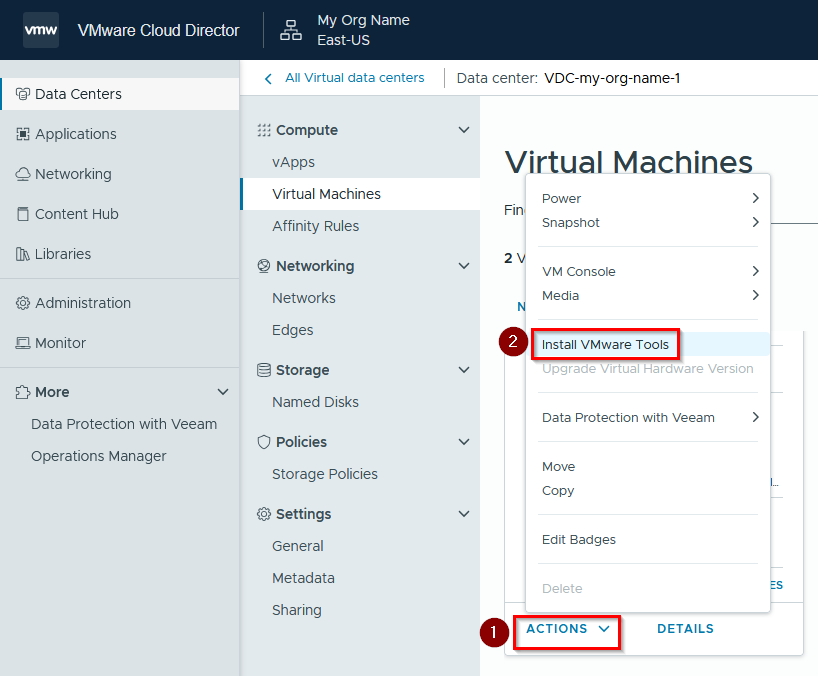The image size is (818, 676).
Task: Collapse the Storage section chevron
Action: click(464, 370)
